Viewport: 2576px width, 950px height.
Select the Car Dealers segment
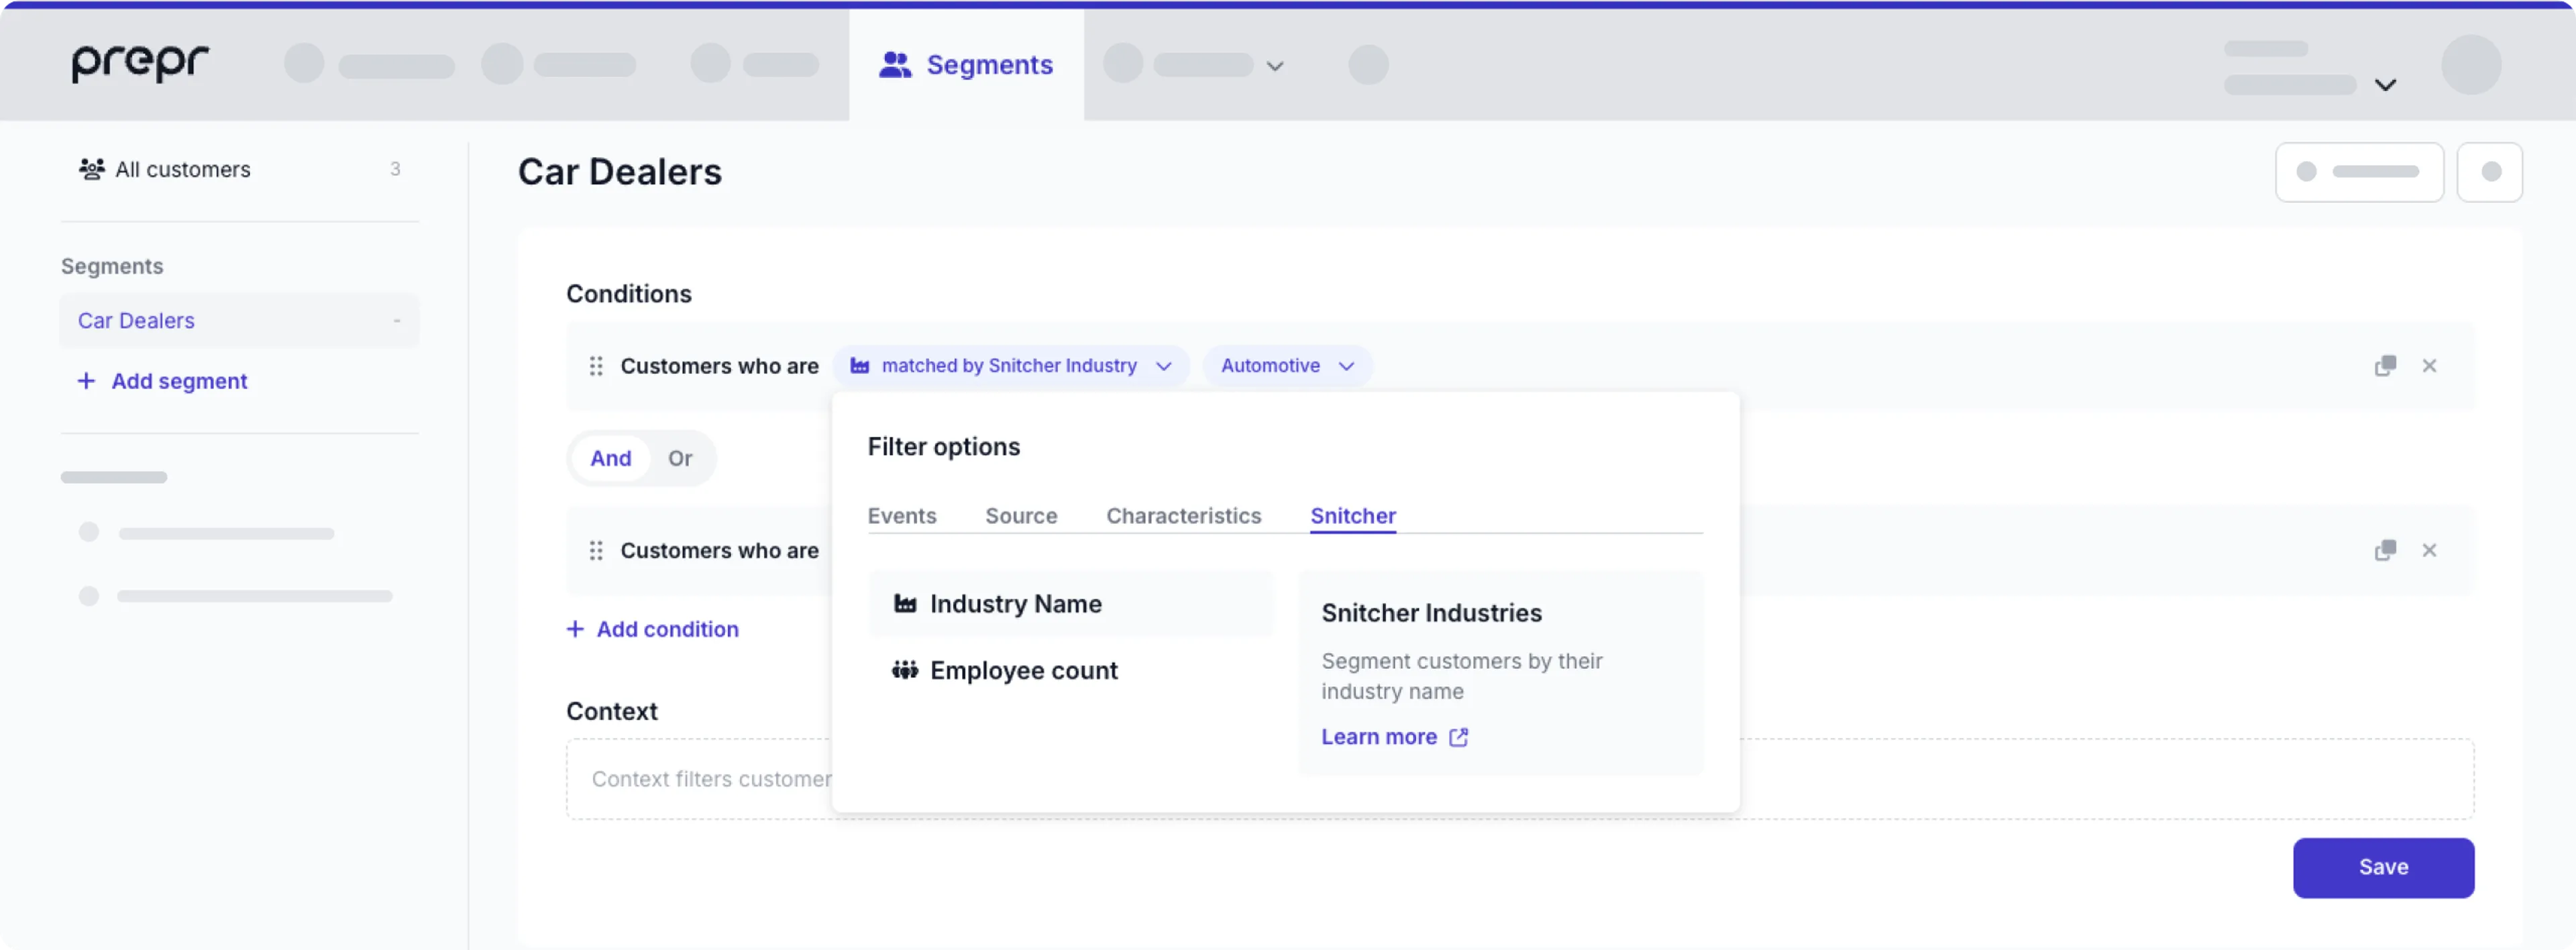click(240, 320)
